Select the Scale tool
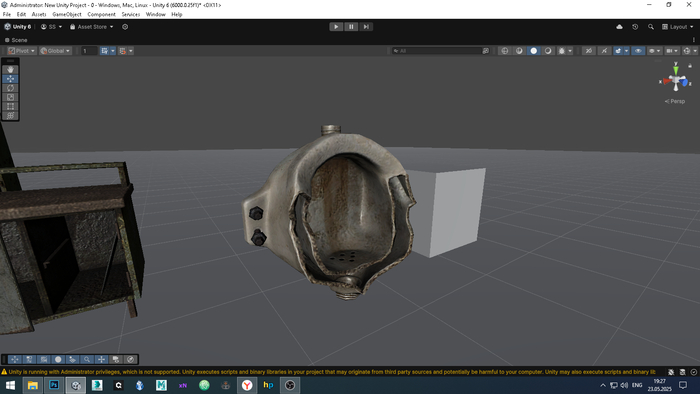700x394 pixels. point(10,97)
